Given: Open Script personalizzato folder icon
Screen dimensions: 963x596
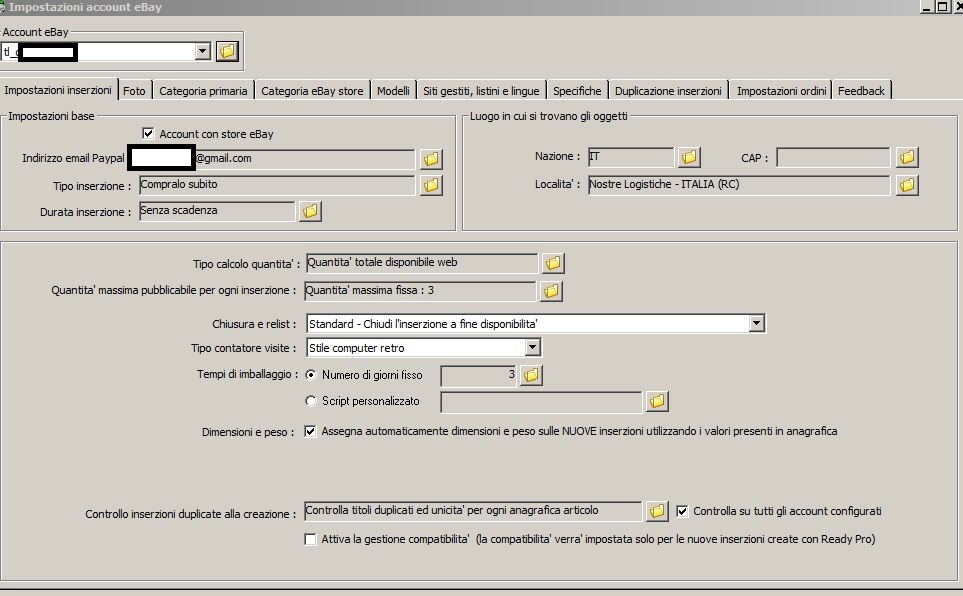Looking at the screenshot, I should coord(657,401).
